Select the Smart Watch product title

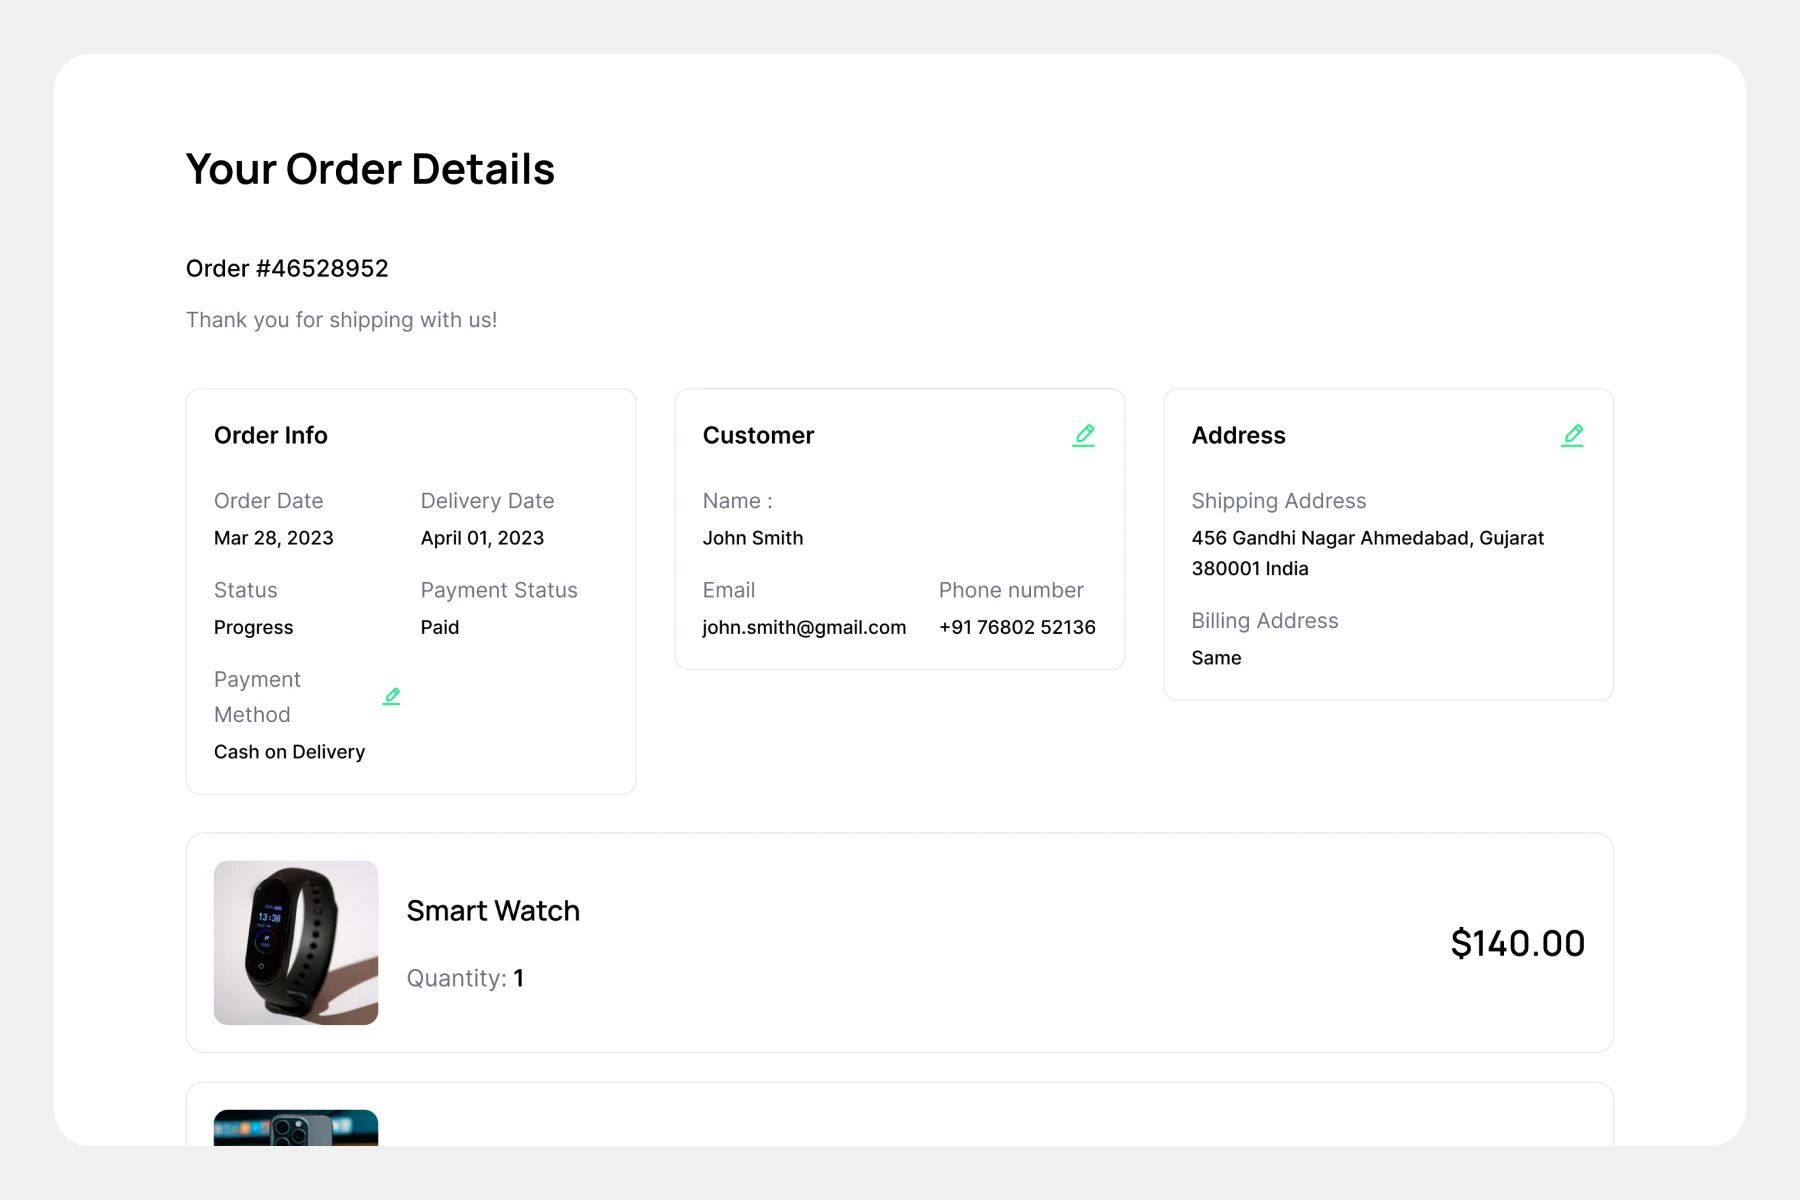click(x=493, y=911)
